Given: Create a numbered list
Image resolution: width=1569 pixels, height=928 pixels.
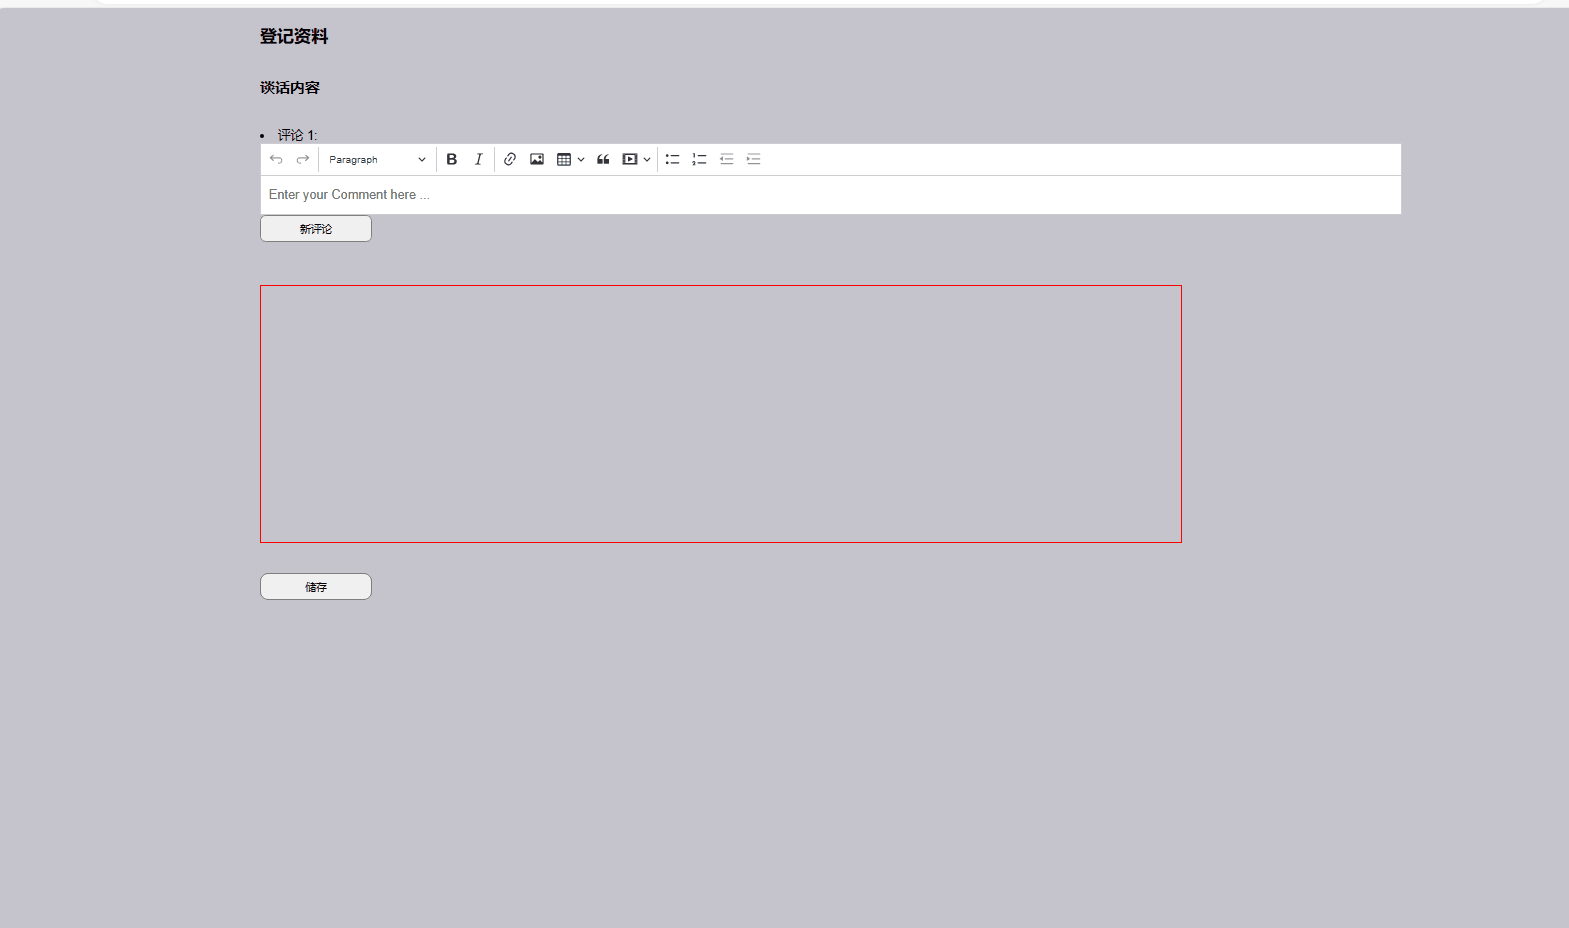Looking at the screenshot, I should 699,159.
